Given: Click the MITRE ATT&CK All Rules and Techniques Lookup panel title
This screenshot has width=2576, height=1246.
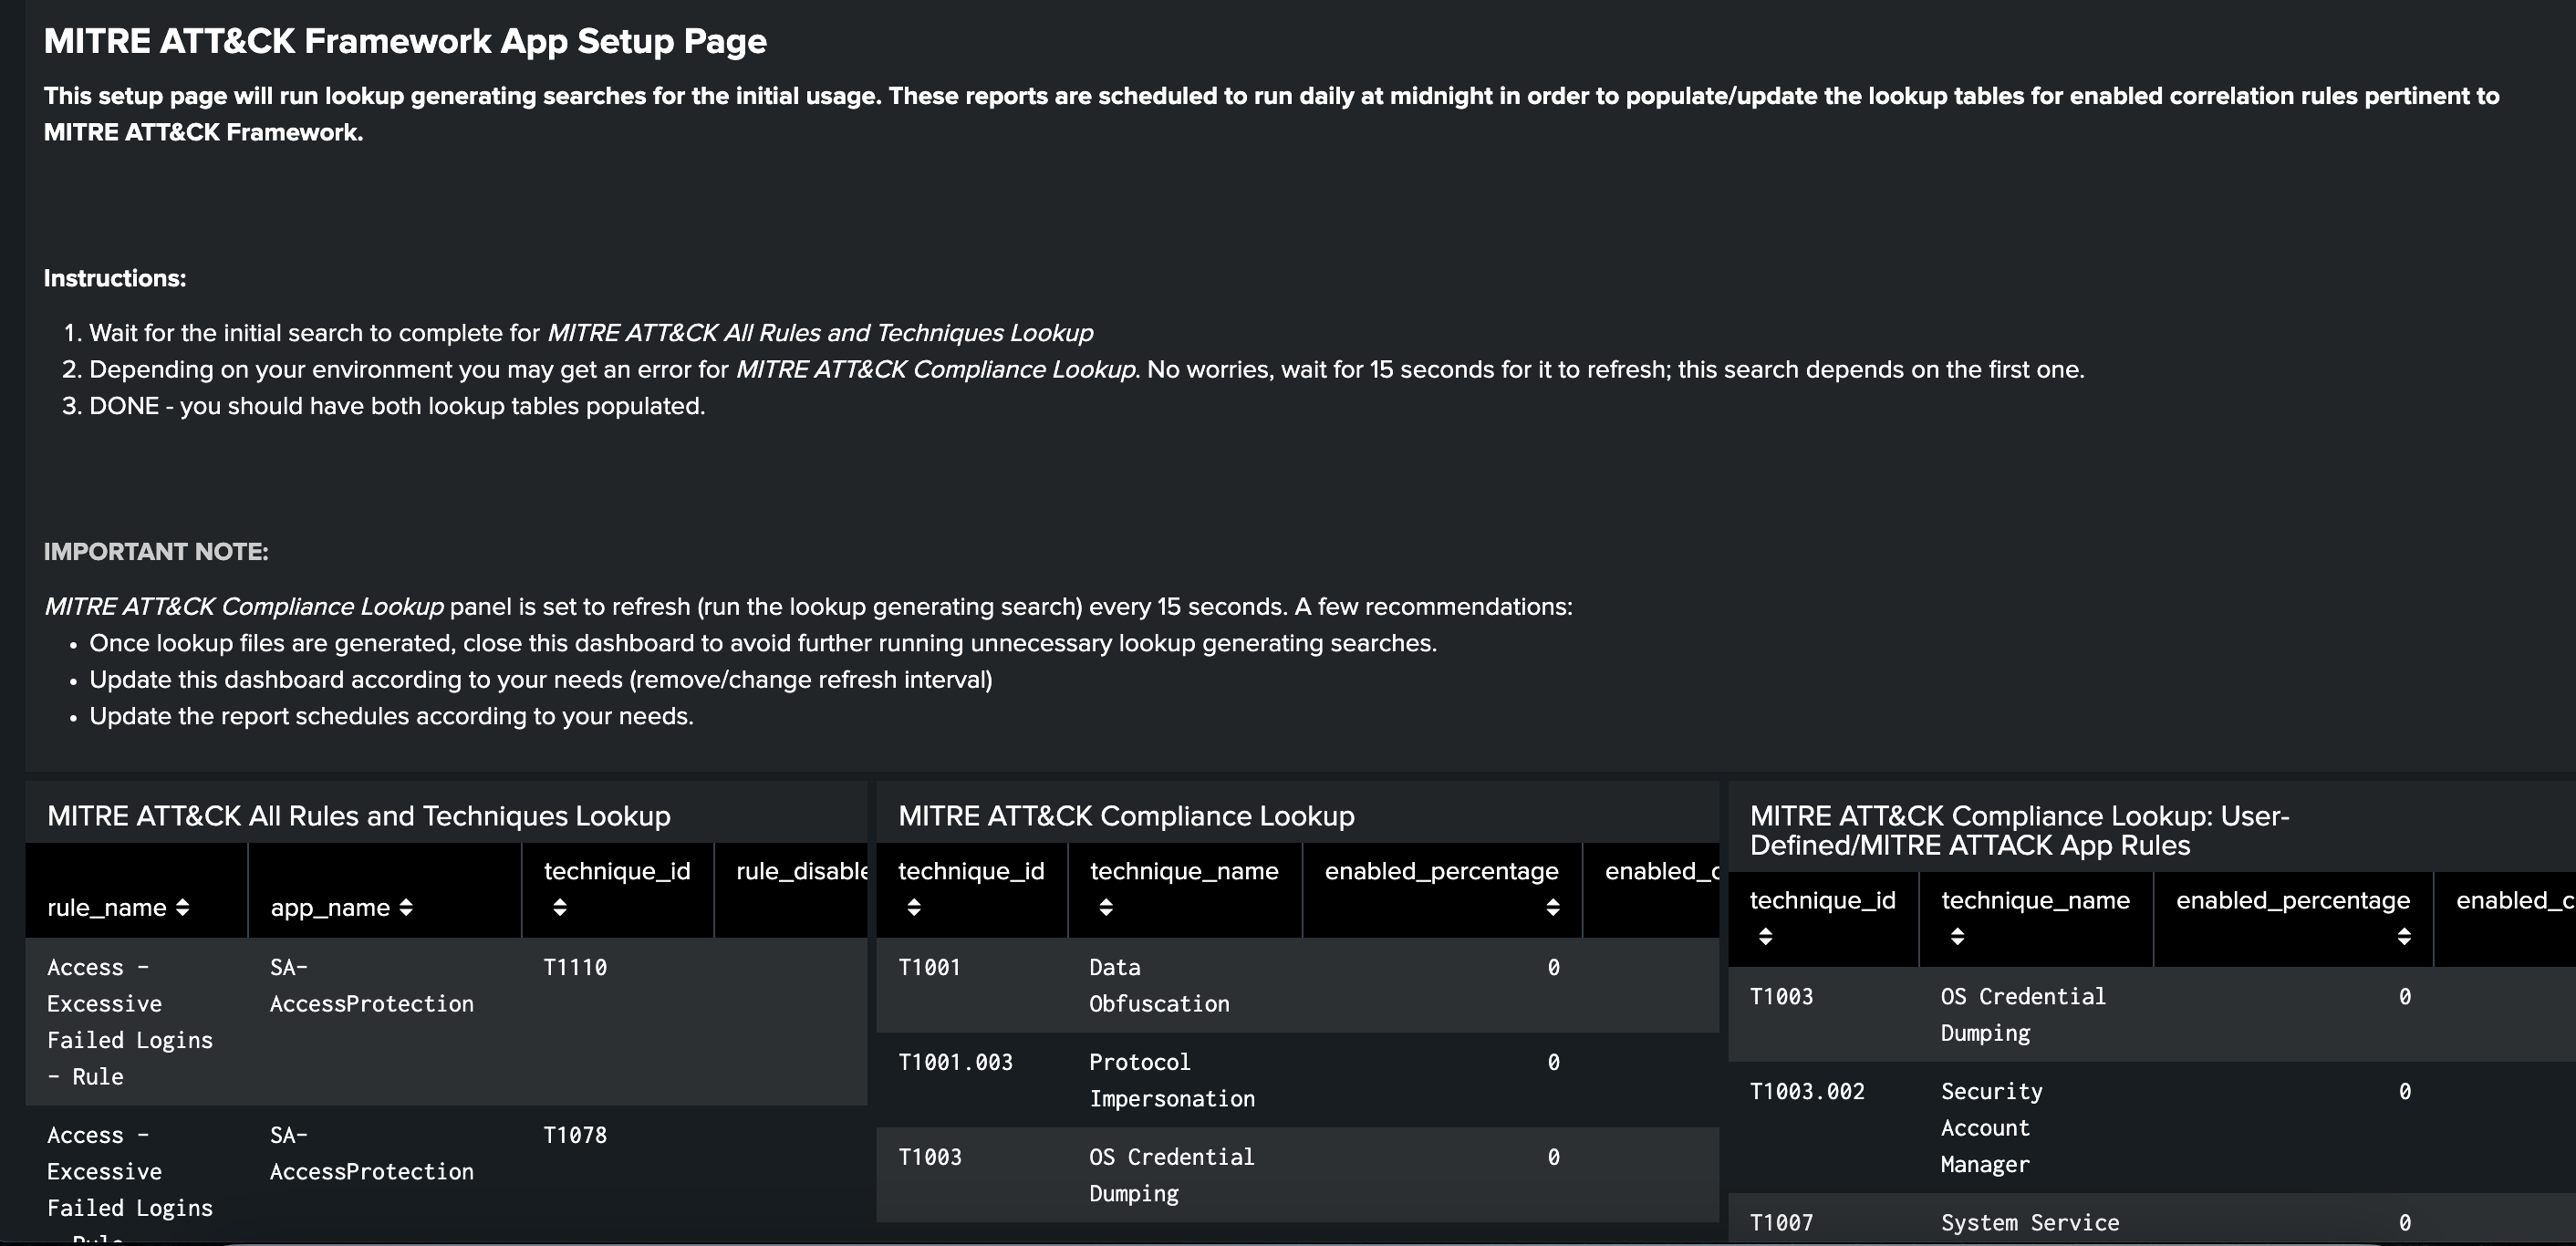Looking at the screenshot, I should click(358, 816).
